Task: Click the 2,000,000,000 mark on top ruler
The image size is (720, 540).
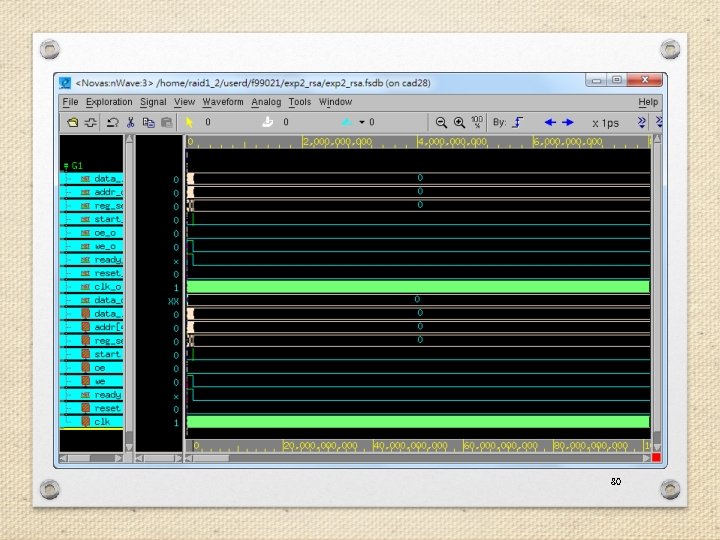Action: [338, 142]
